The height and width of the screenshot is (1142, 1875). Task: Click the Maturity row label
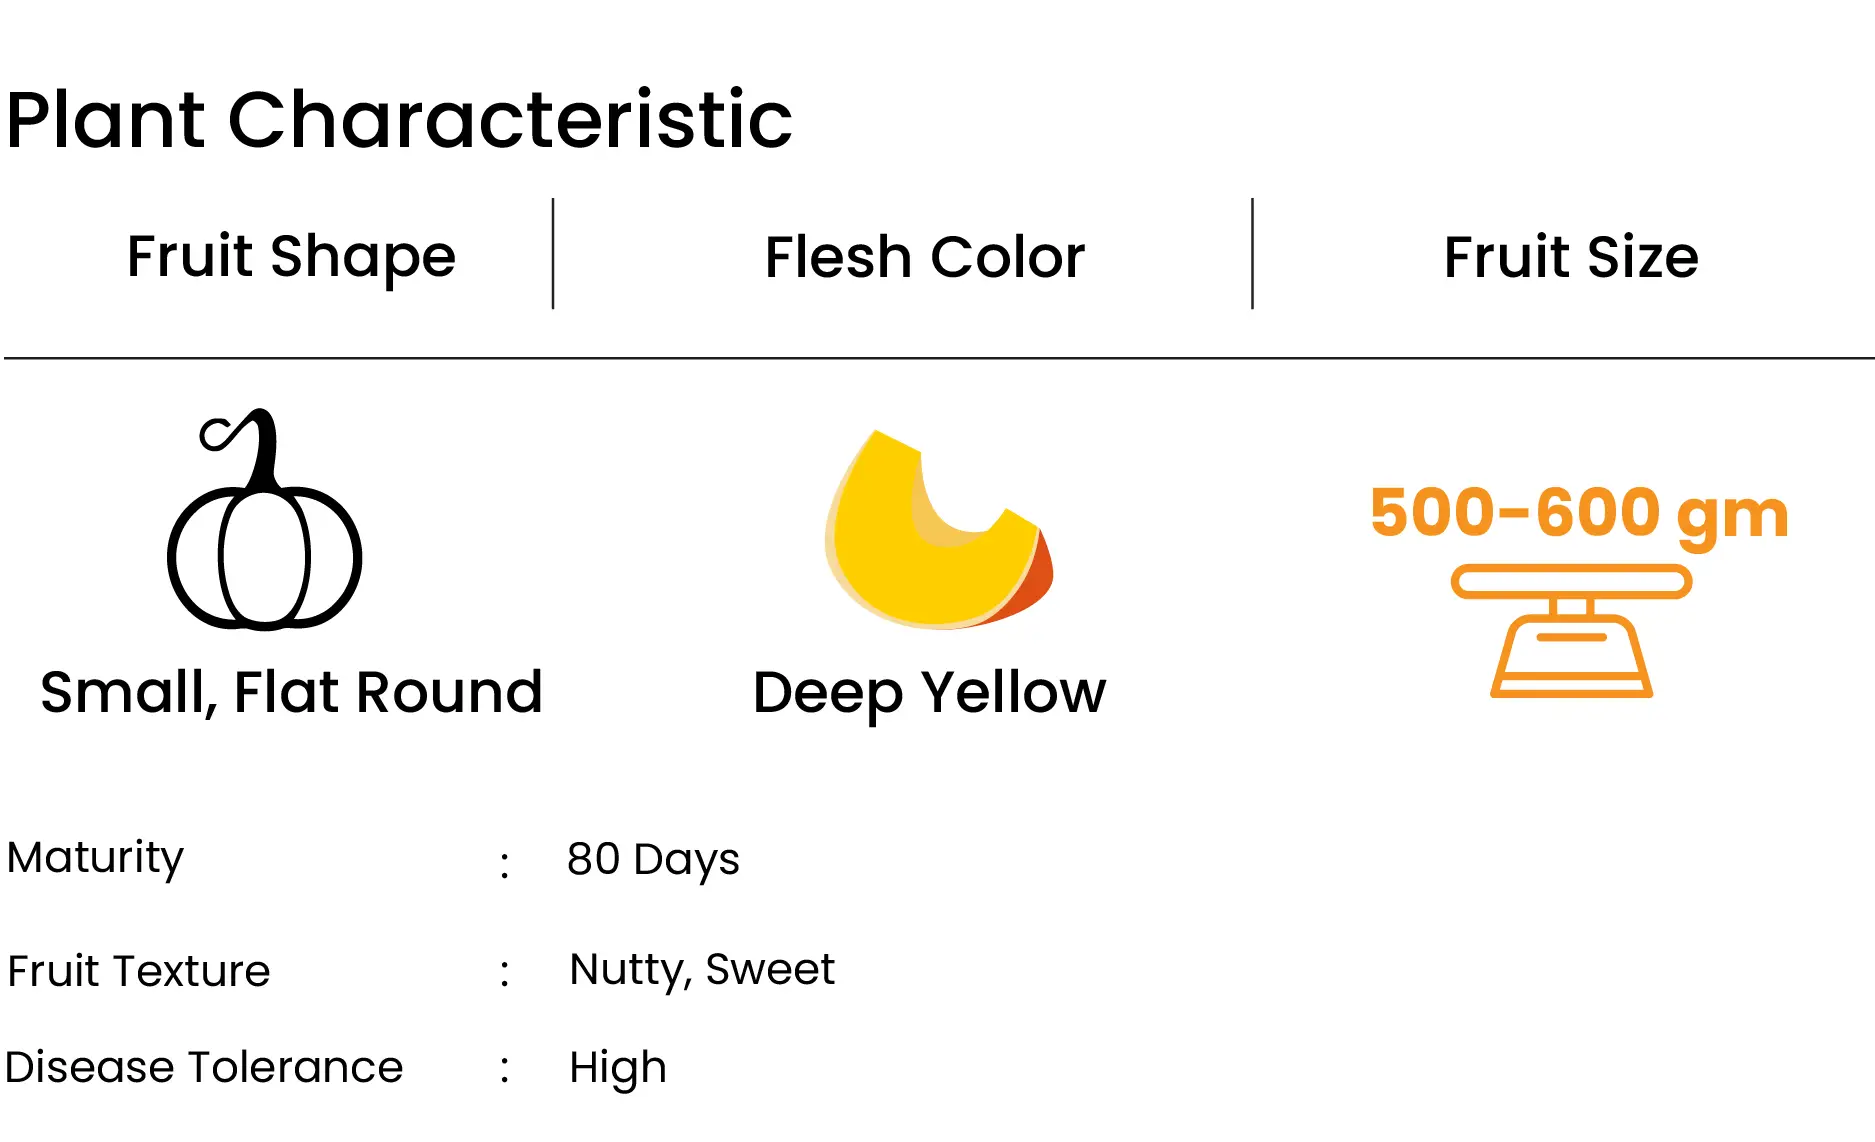[95, 858]
